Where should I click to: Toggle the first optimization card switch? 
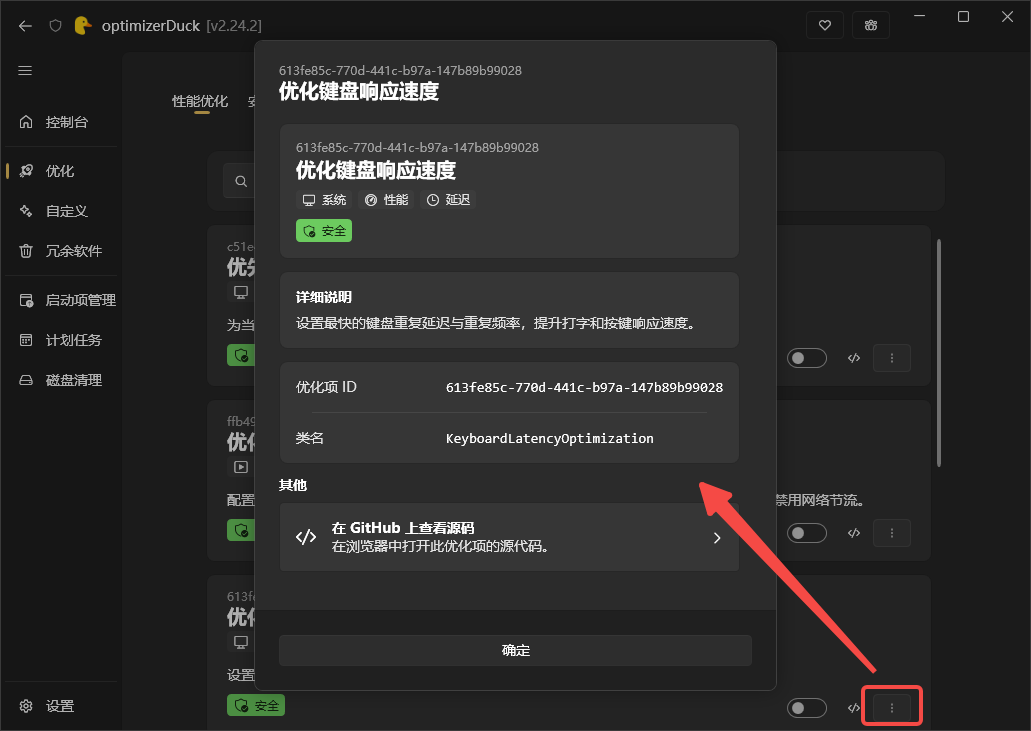click(806, 358)
